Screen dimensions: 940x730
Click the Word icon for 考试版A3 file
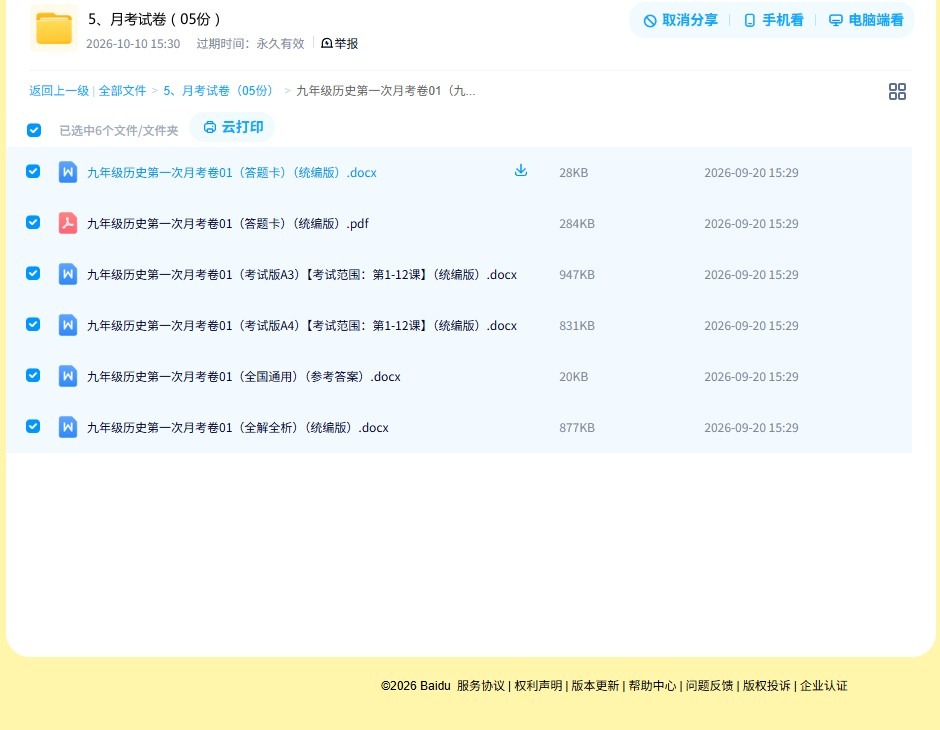[68, 274]
